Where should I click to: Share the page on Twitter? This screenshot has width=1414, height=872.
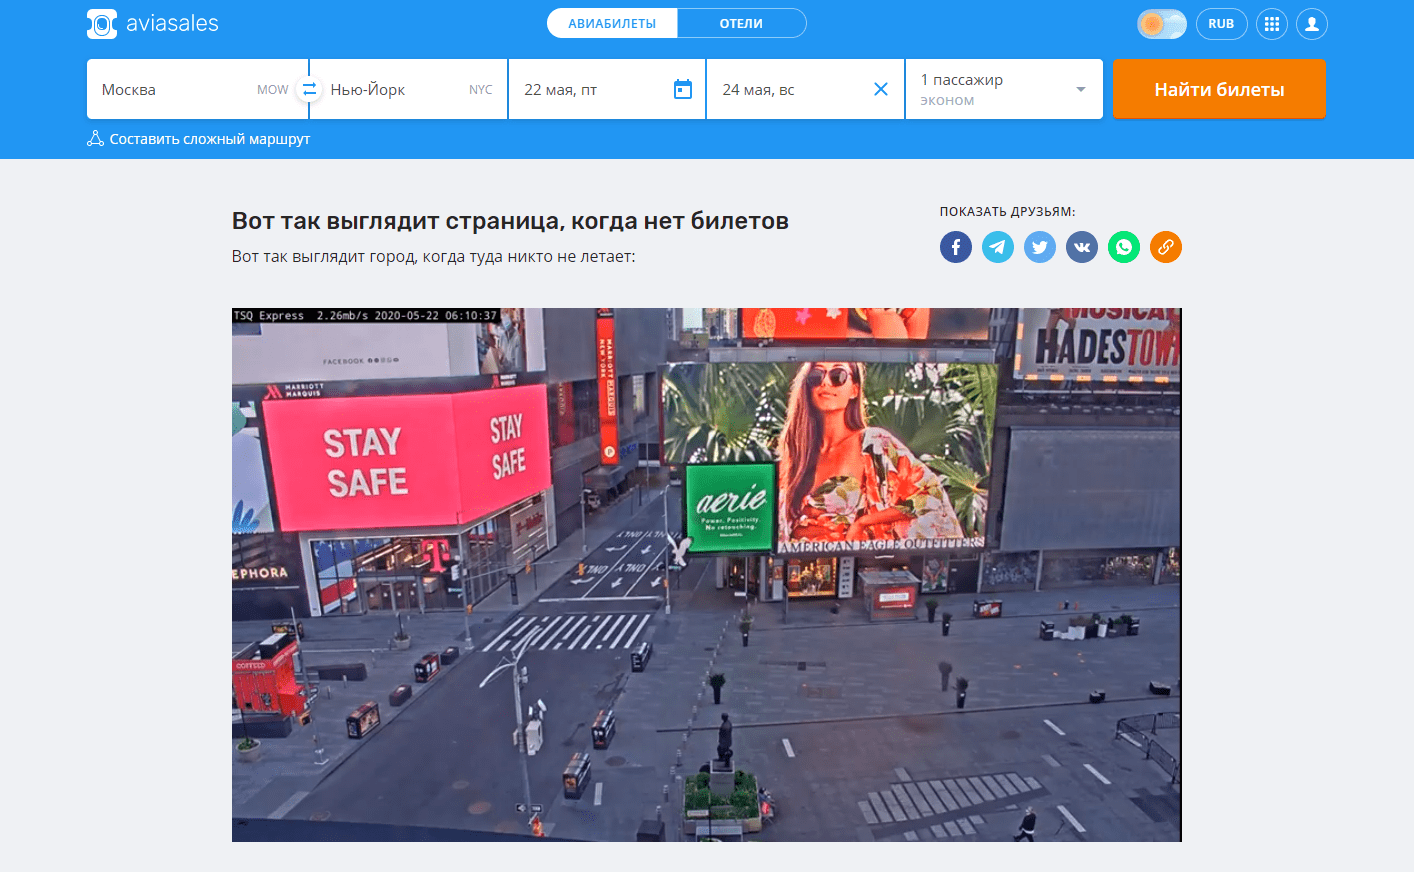pos(1040,247)
